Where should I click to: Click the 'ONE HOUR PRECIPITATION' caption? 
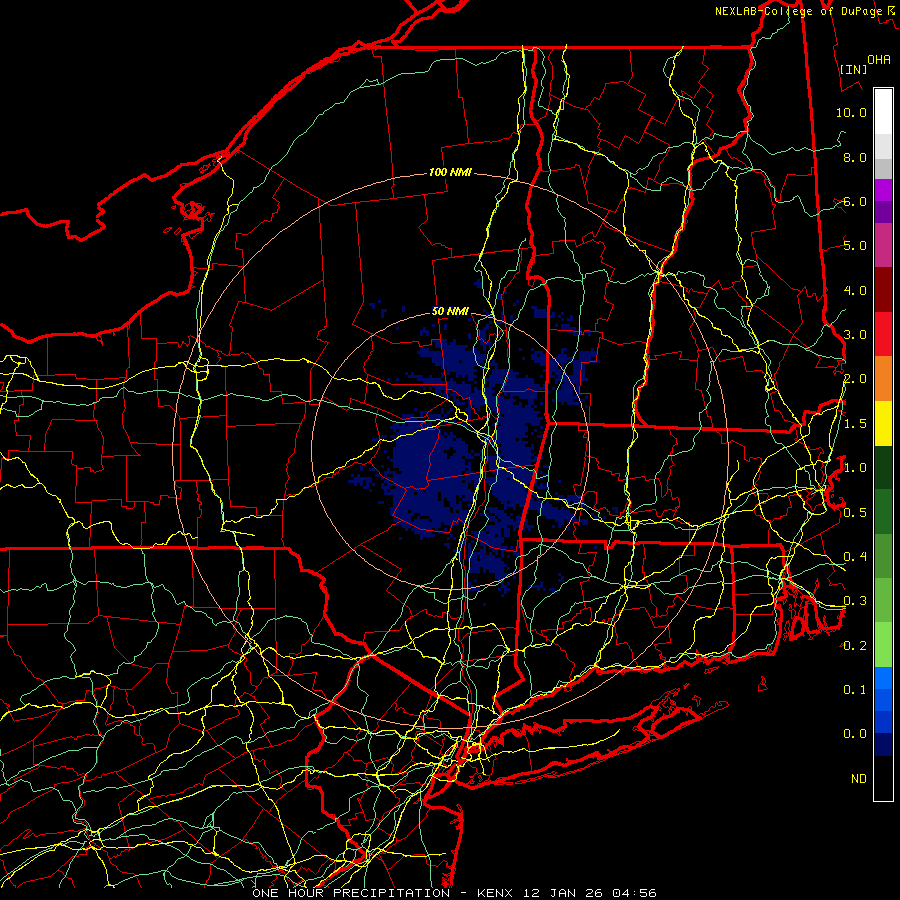tap(351, 893)
